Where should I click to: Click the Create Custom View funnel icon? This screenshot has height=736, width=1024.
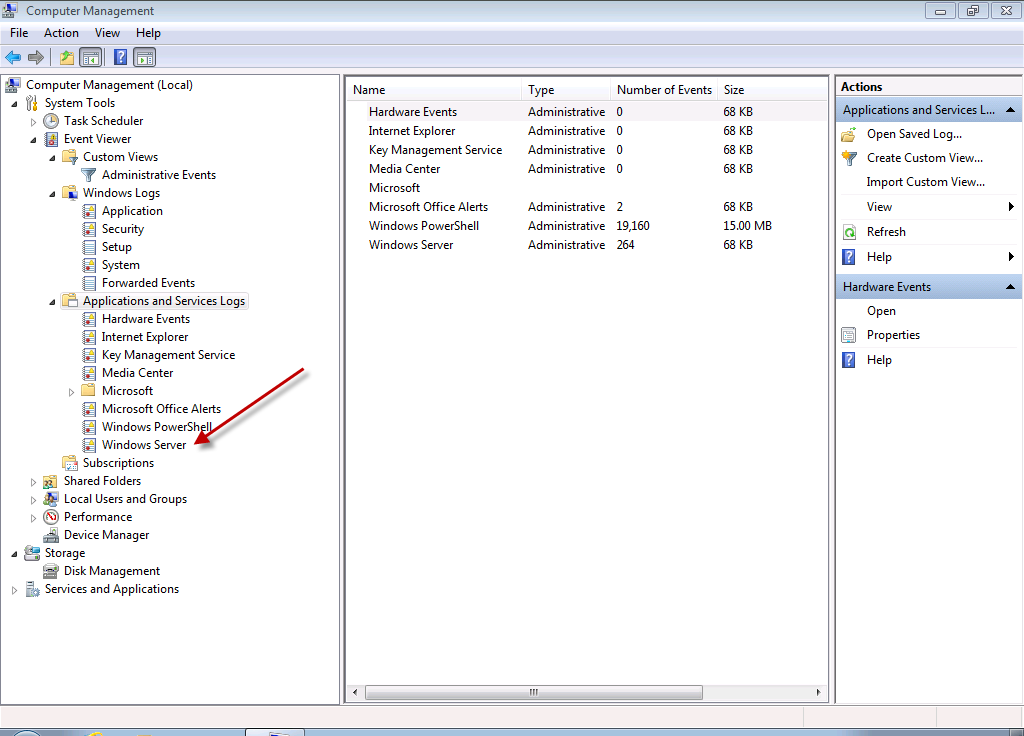tap(849, 158)
